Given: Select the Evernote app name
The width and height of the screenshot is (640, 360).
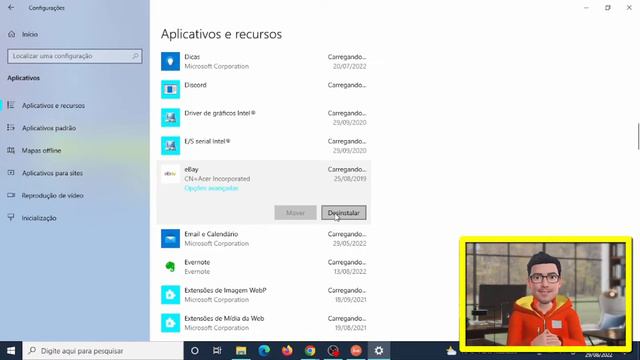Looking at the screenshot, I should pyautogui.click(x=197, y=262).
